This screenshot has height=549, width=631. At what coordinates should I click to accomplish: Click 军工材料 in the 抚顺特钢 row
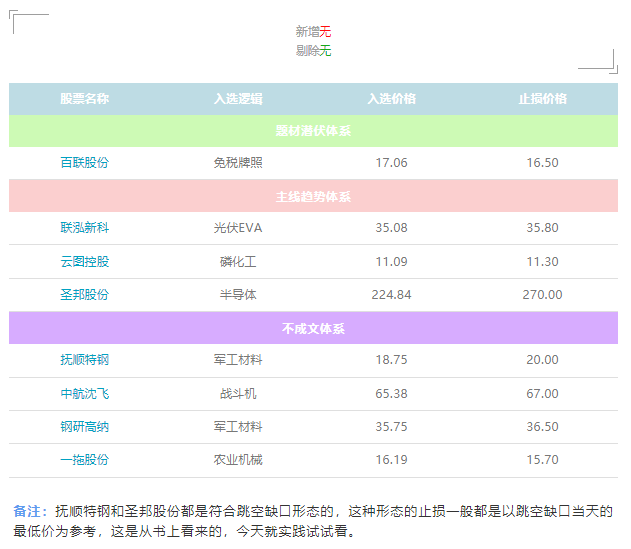[238, 359]
